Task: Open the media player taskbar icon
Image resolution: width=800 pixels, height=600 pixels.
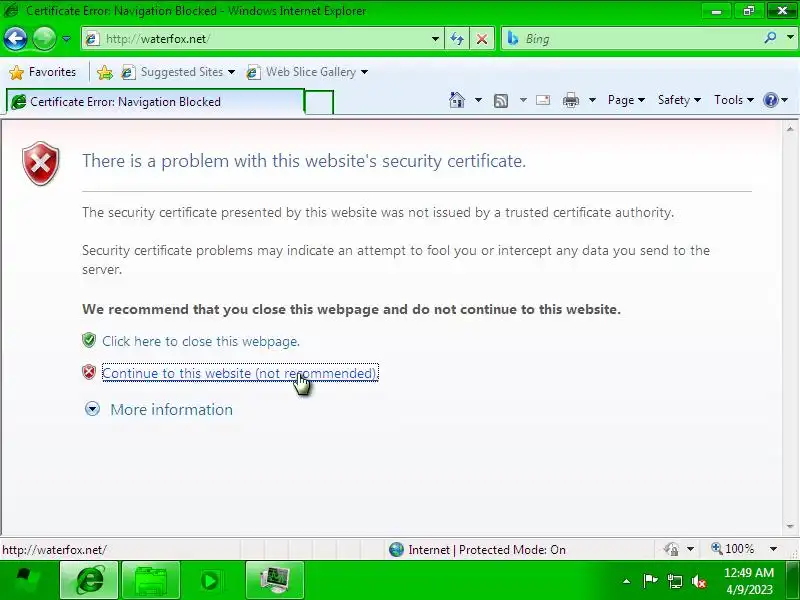Action: click(209, 580)
